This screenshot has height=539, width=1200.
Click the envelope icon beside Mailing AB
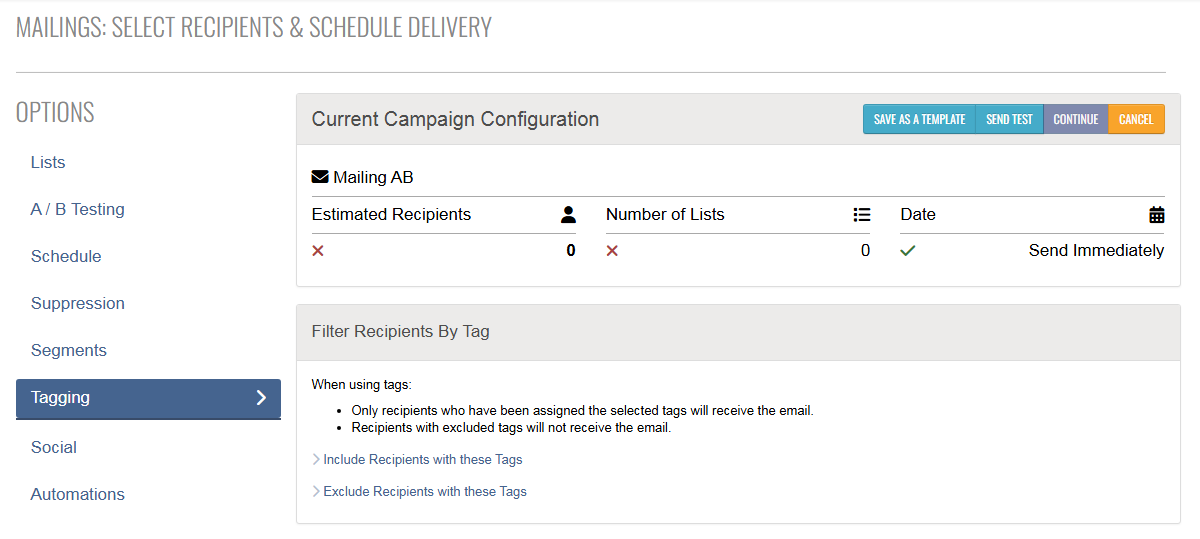pos(320,177)
